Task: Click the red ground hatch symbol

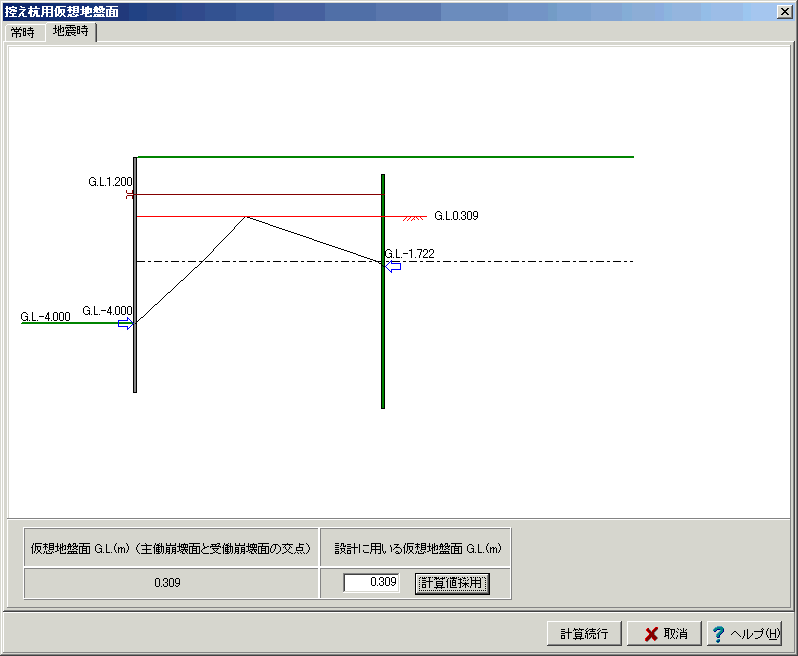Action: (413, 218)
